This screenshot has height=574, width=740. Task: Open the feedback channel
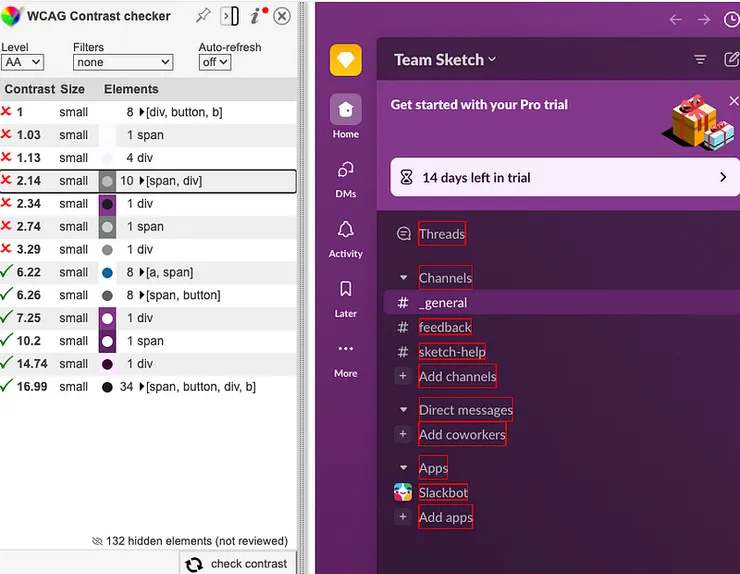(x=445, y=327)
